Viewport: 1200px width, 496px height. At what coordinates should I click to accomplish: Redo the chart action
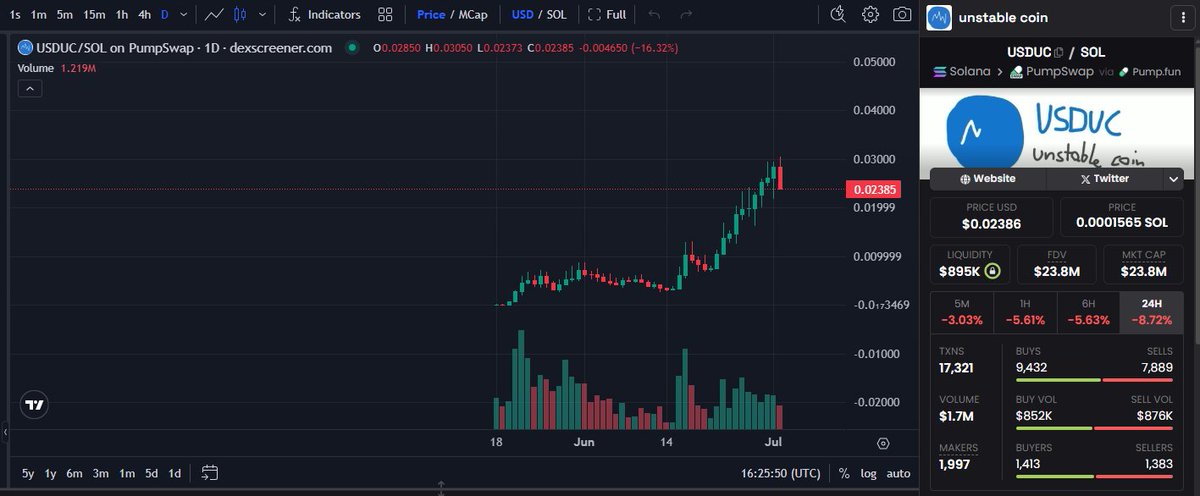tap(686, 15)
